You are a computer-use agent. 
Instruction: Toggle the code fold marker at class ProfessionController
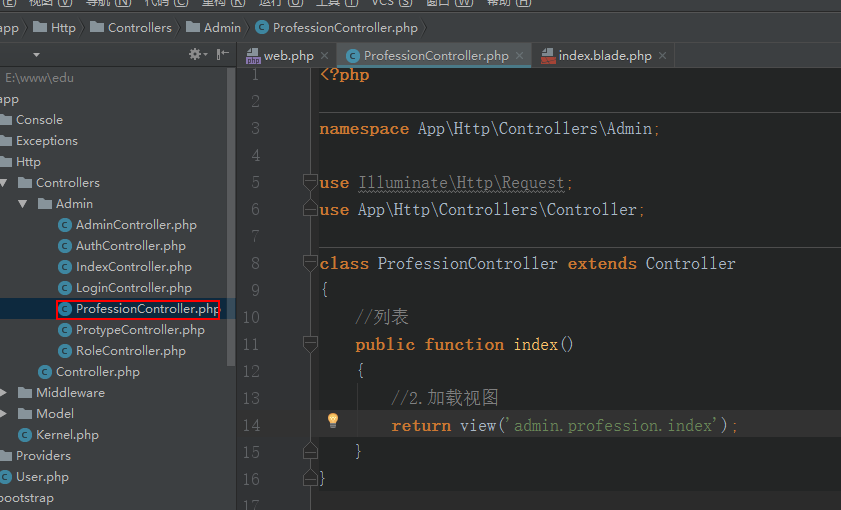(x=310, y=263)
